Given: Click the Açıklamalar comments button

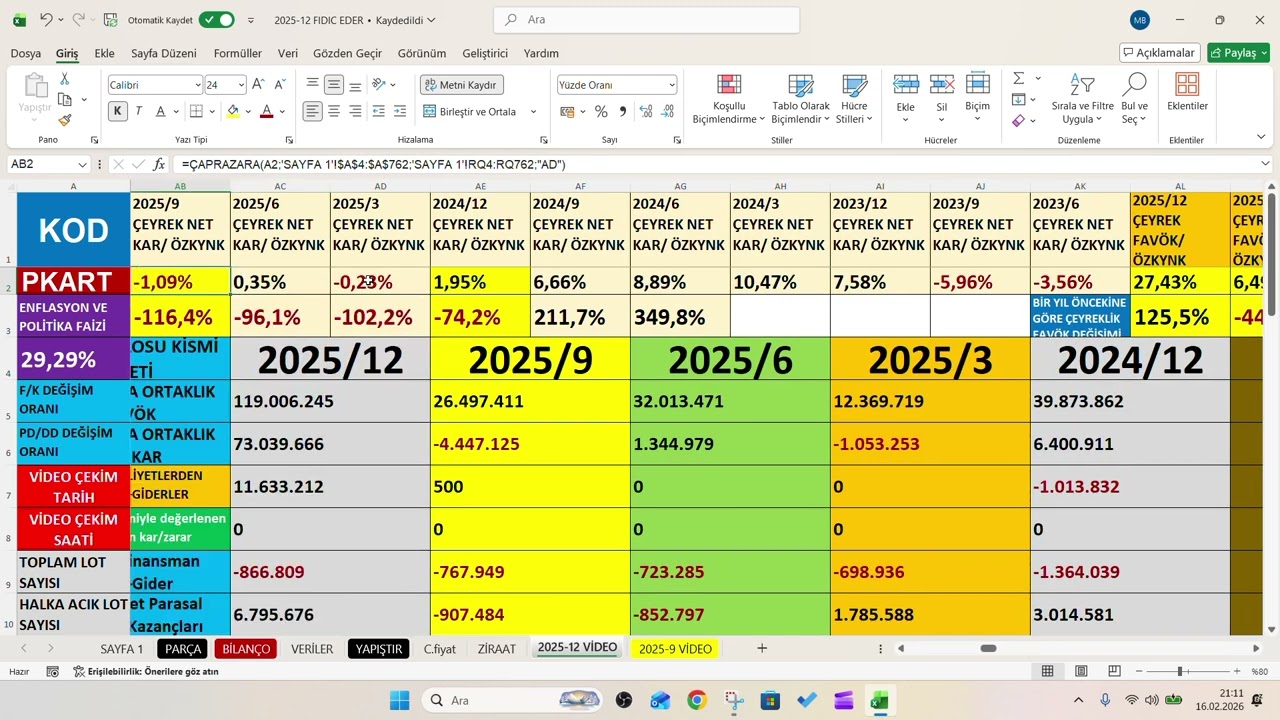Looking at the screenshot, I should click(x=1160, y=53).
